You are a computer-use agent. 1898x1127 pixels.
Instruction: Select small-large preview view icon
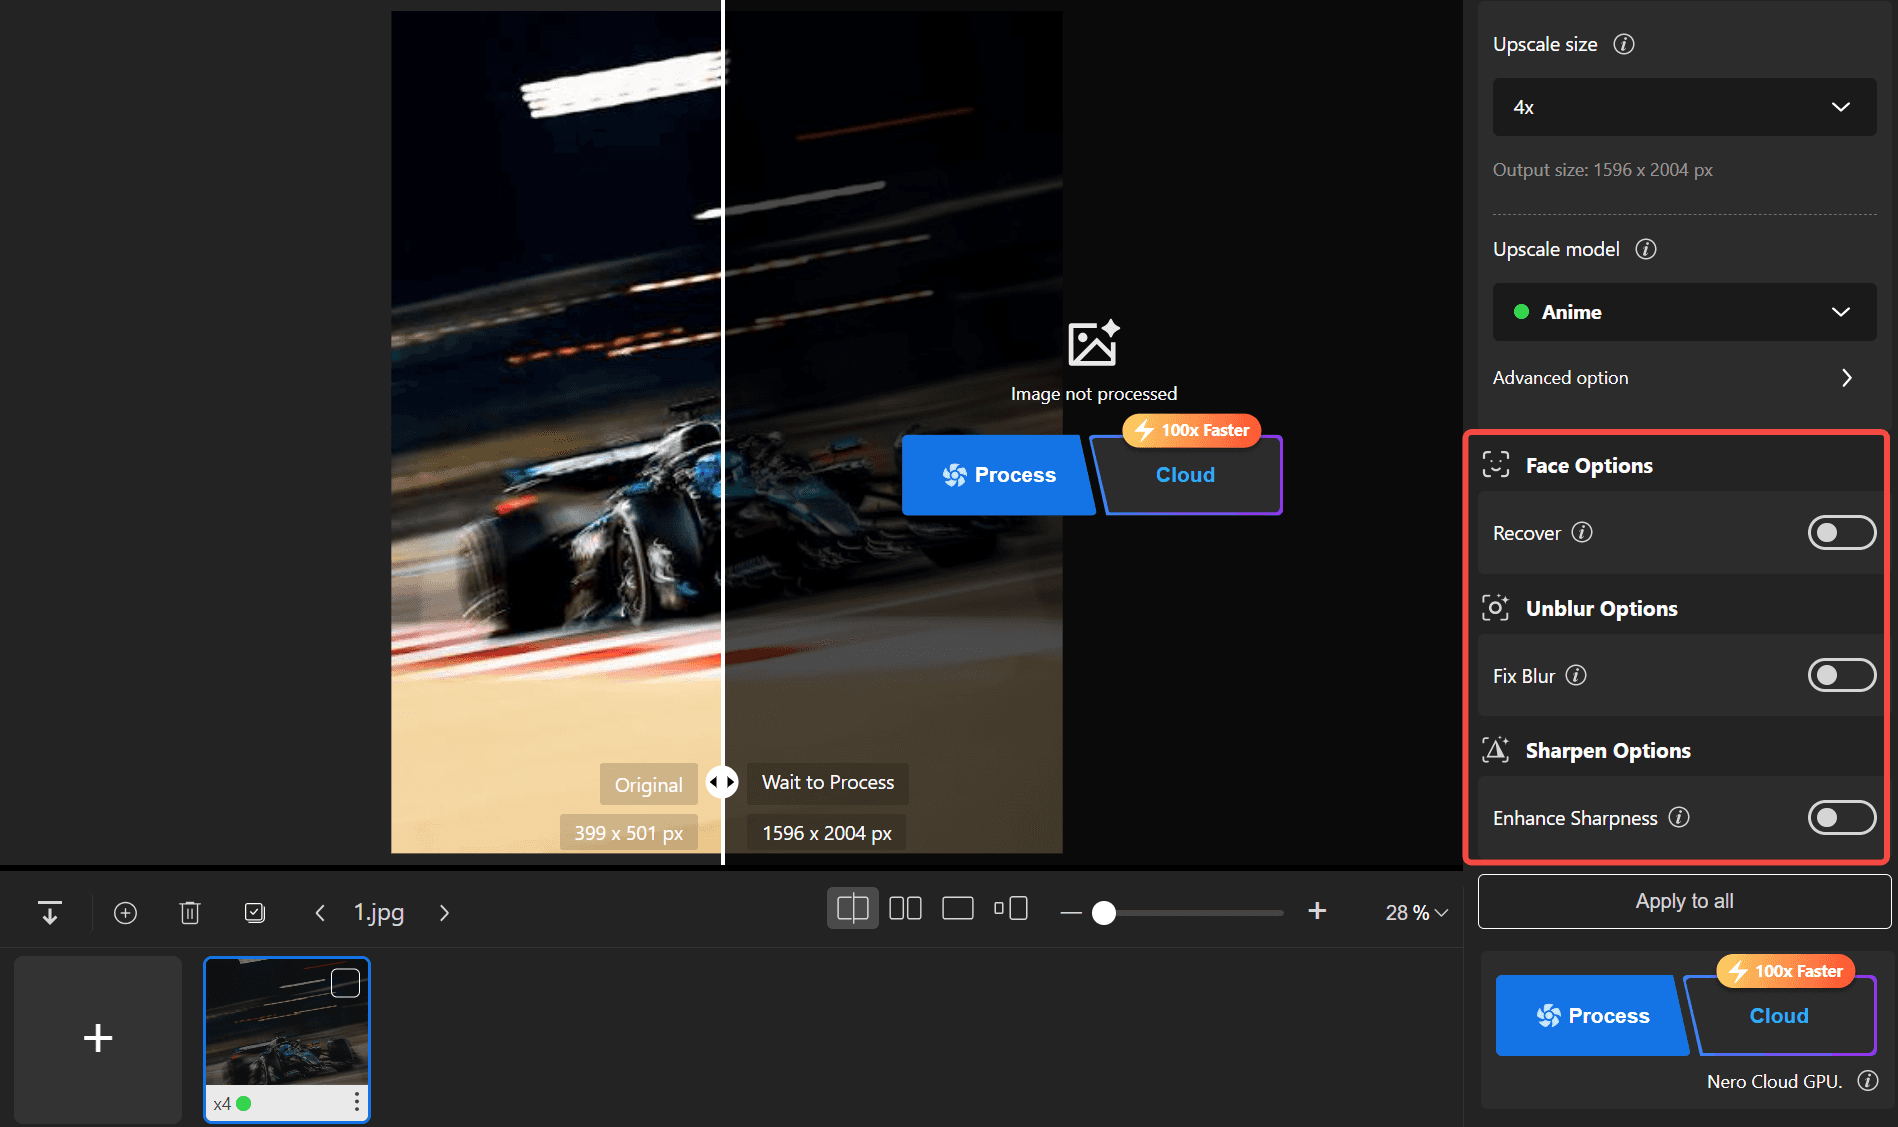1011,908
